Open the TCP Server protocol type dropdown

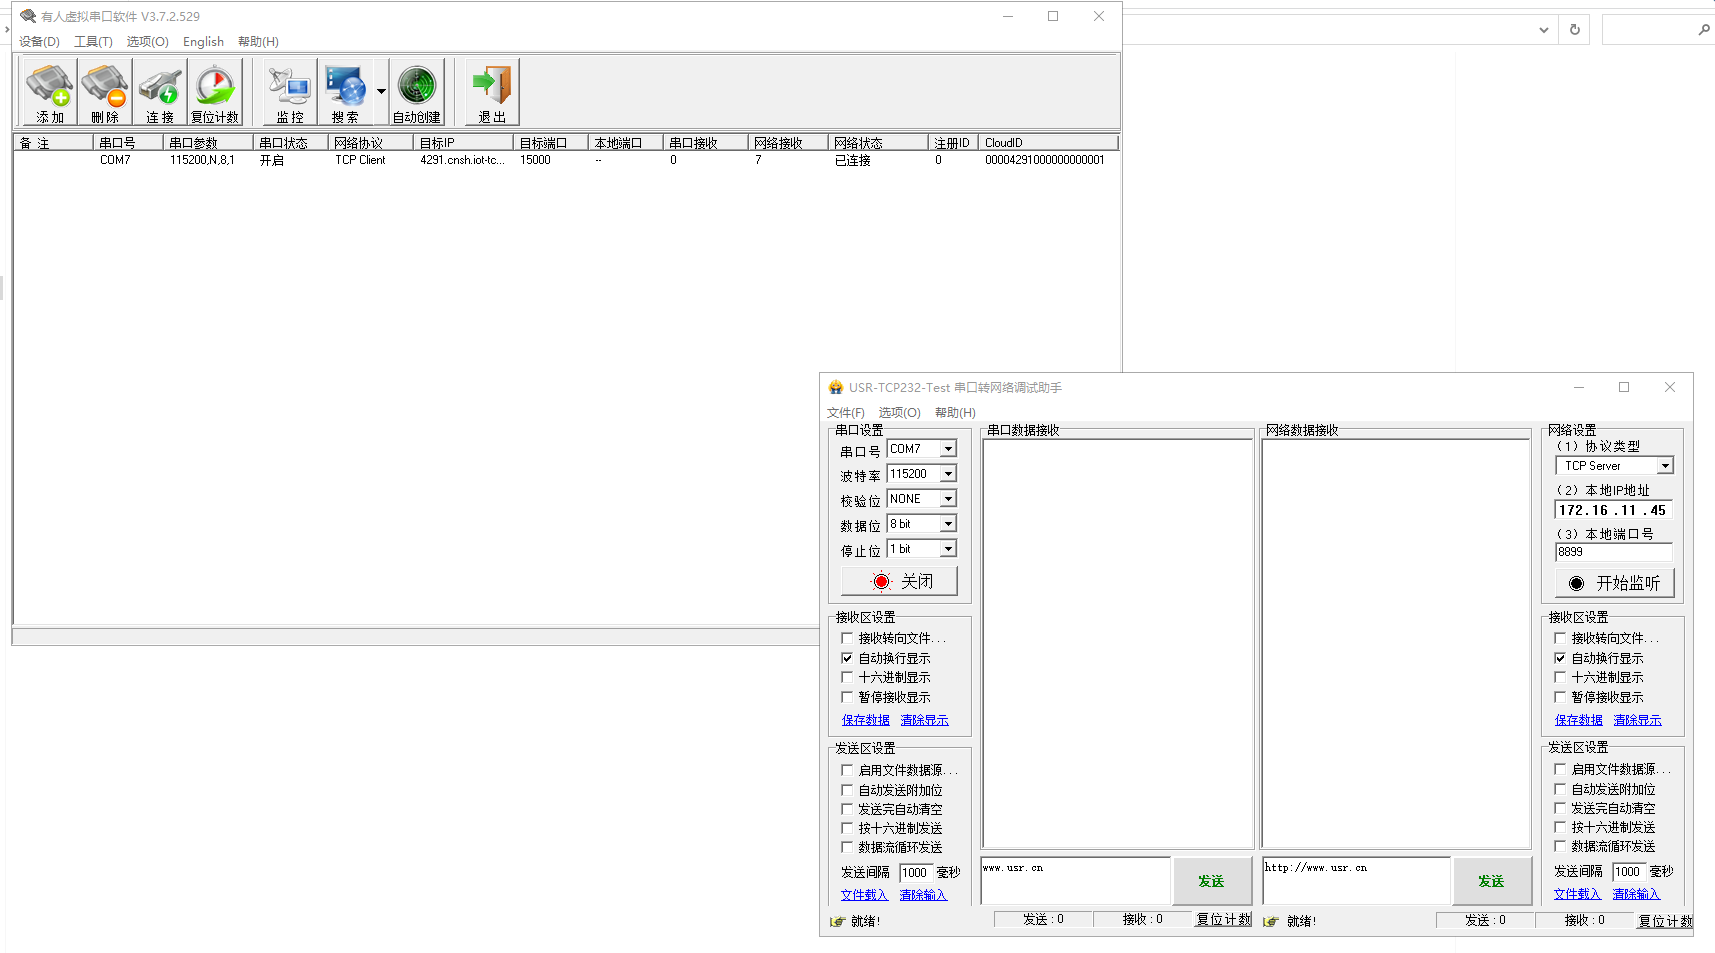click(1665, 466)
